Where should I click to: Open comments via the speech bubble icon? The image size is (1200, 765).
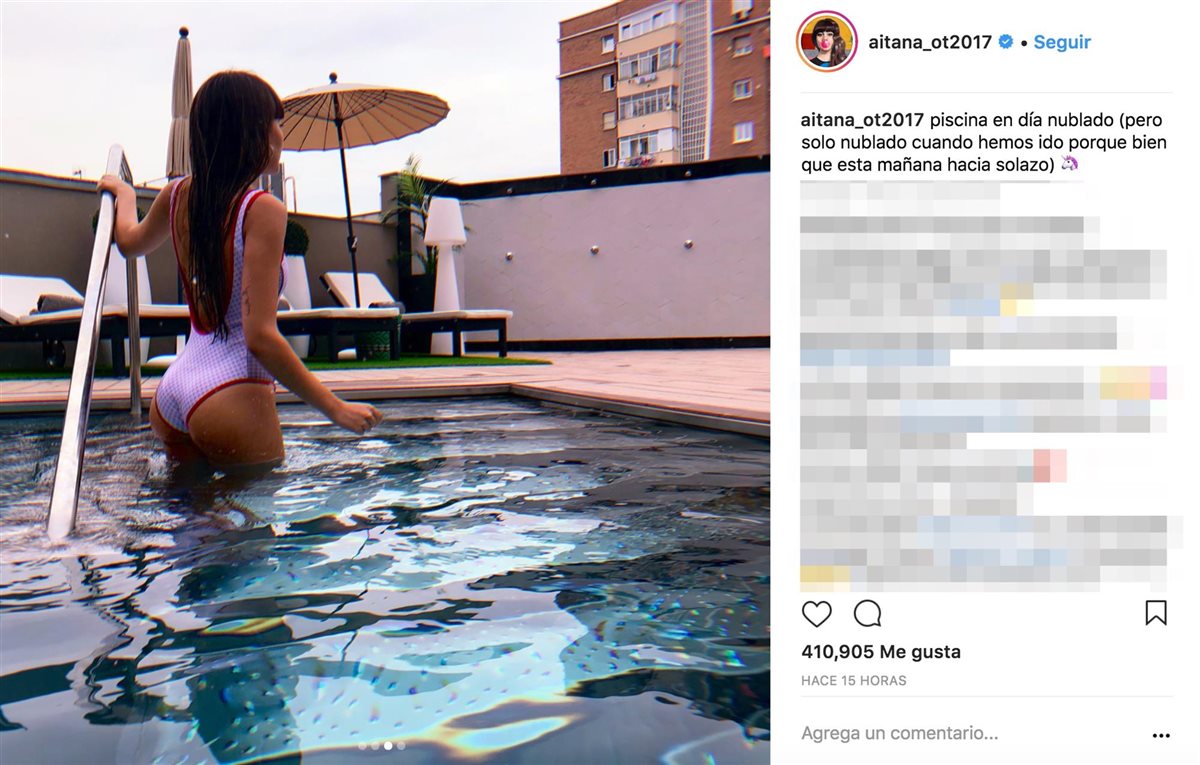coord(867,613)
